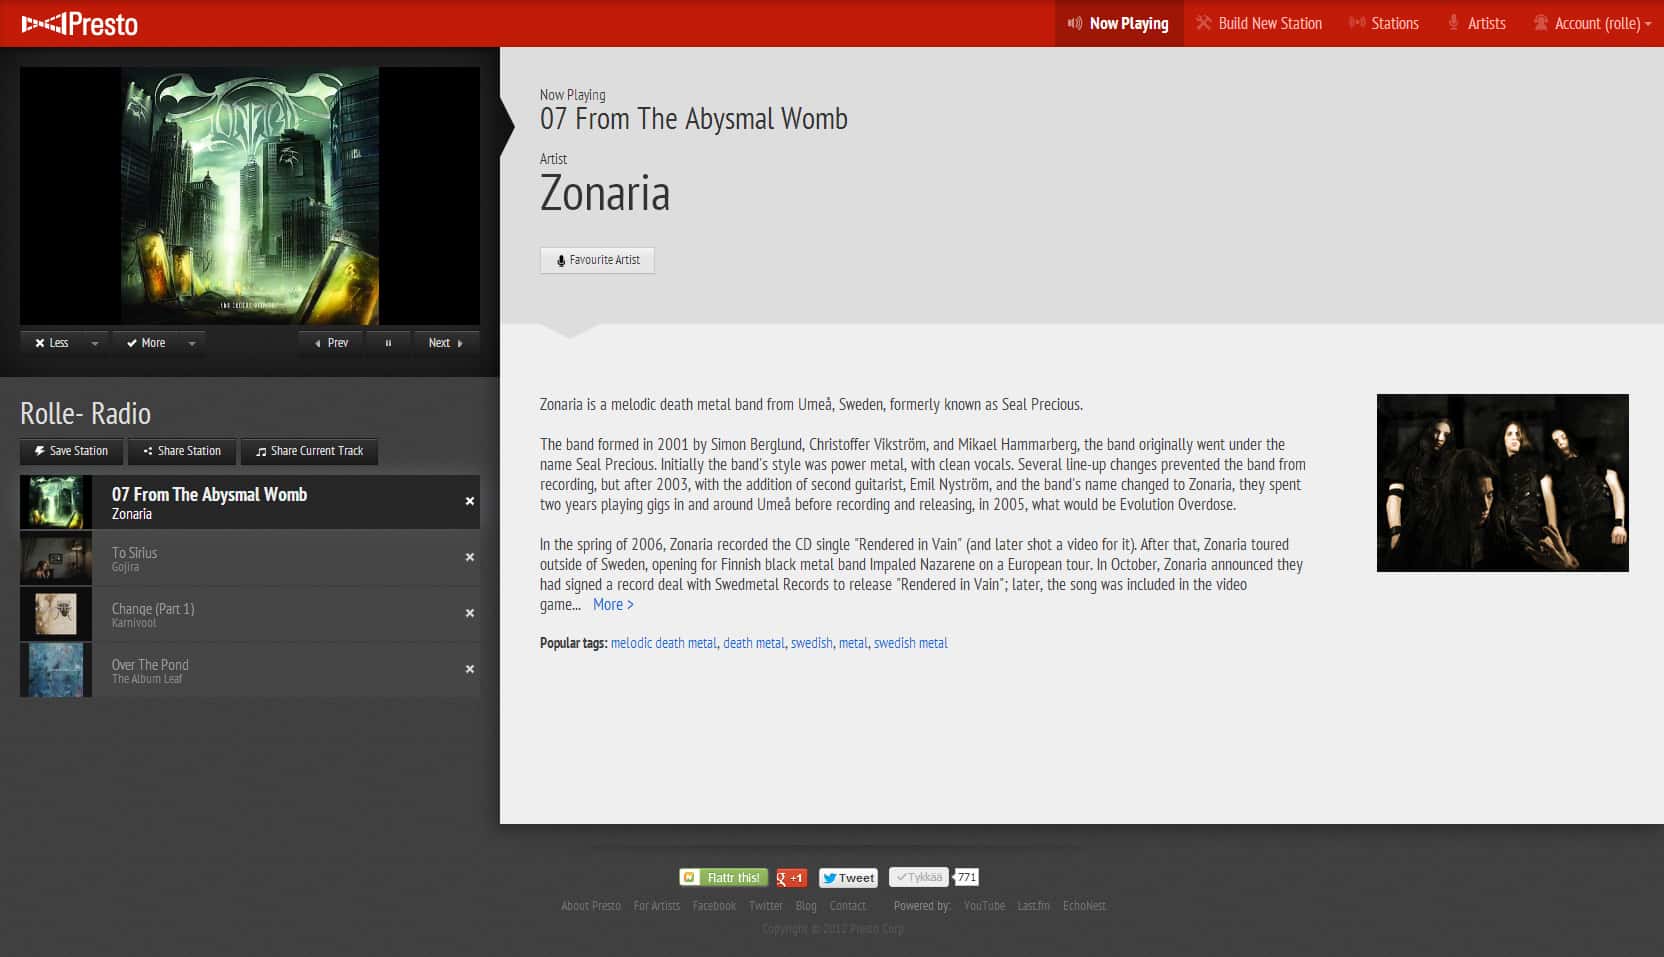Remove 07 From The Abysmal Womb from playlist
Viewport: 1664px width, 957px height.
tap(469, 501)
